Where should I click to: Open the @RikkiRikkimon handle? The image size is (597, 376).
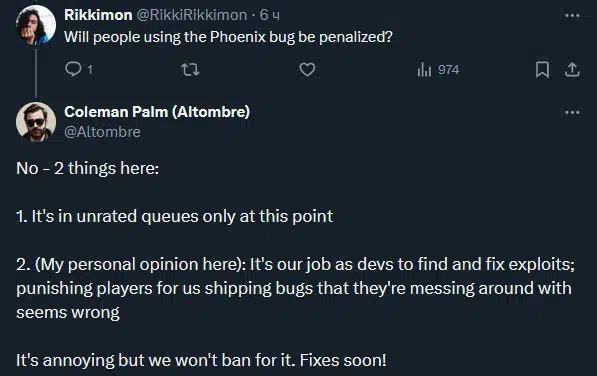click(x=192, y=15)
